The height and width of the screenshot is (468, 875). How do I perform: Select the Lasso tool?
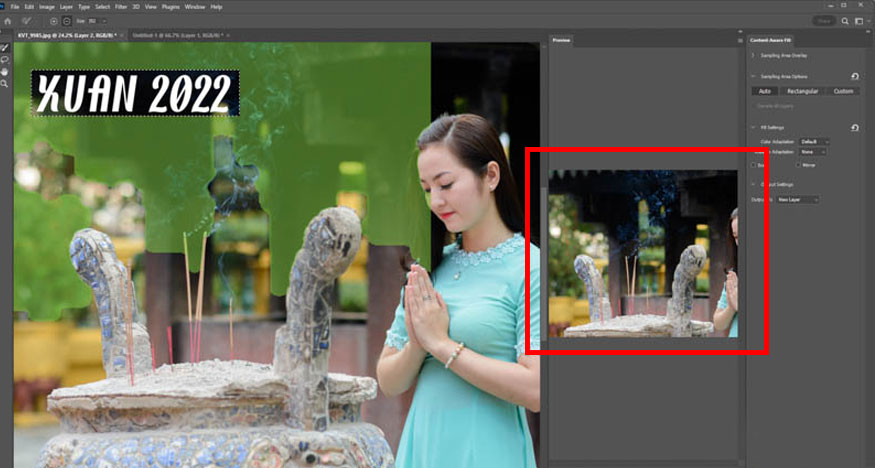pyautogui.click(x=5, y=59)
